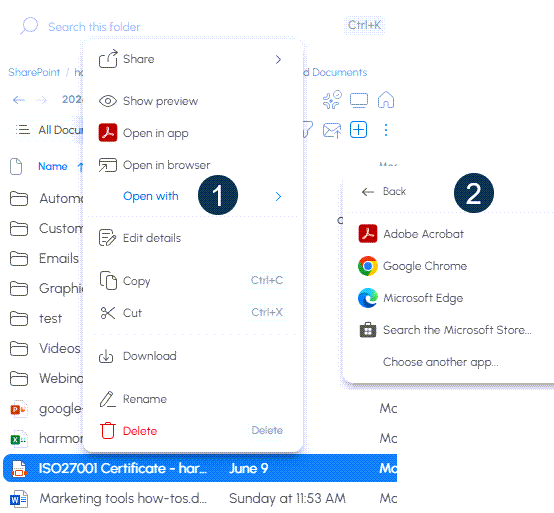The height and width of the screenshot is (513, 554).
Task: Delete the selected file
Action: pos(193,431)
